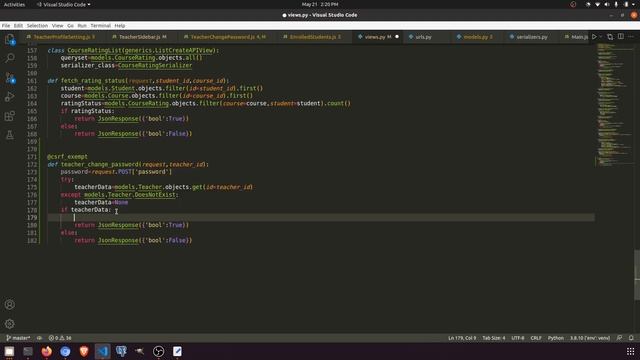Place cursor on line 173 password assignment
The image size is (640, 360).
[x=116, y=172]
